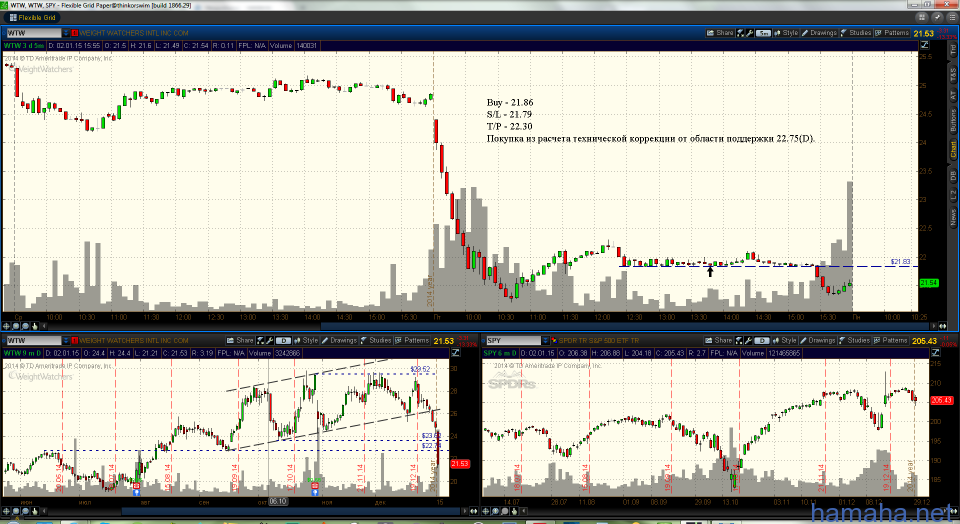Click the pin icon in top bar
The width and height of the screenshot is (960, 524).
[937, 18]
